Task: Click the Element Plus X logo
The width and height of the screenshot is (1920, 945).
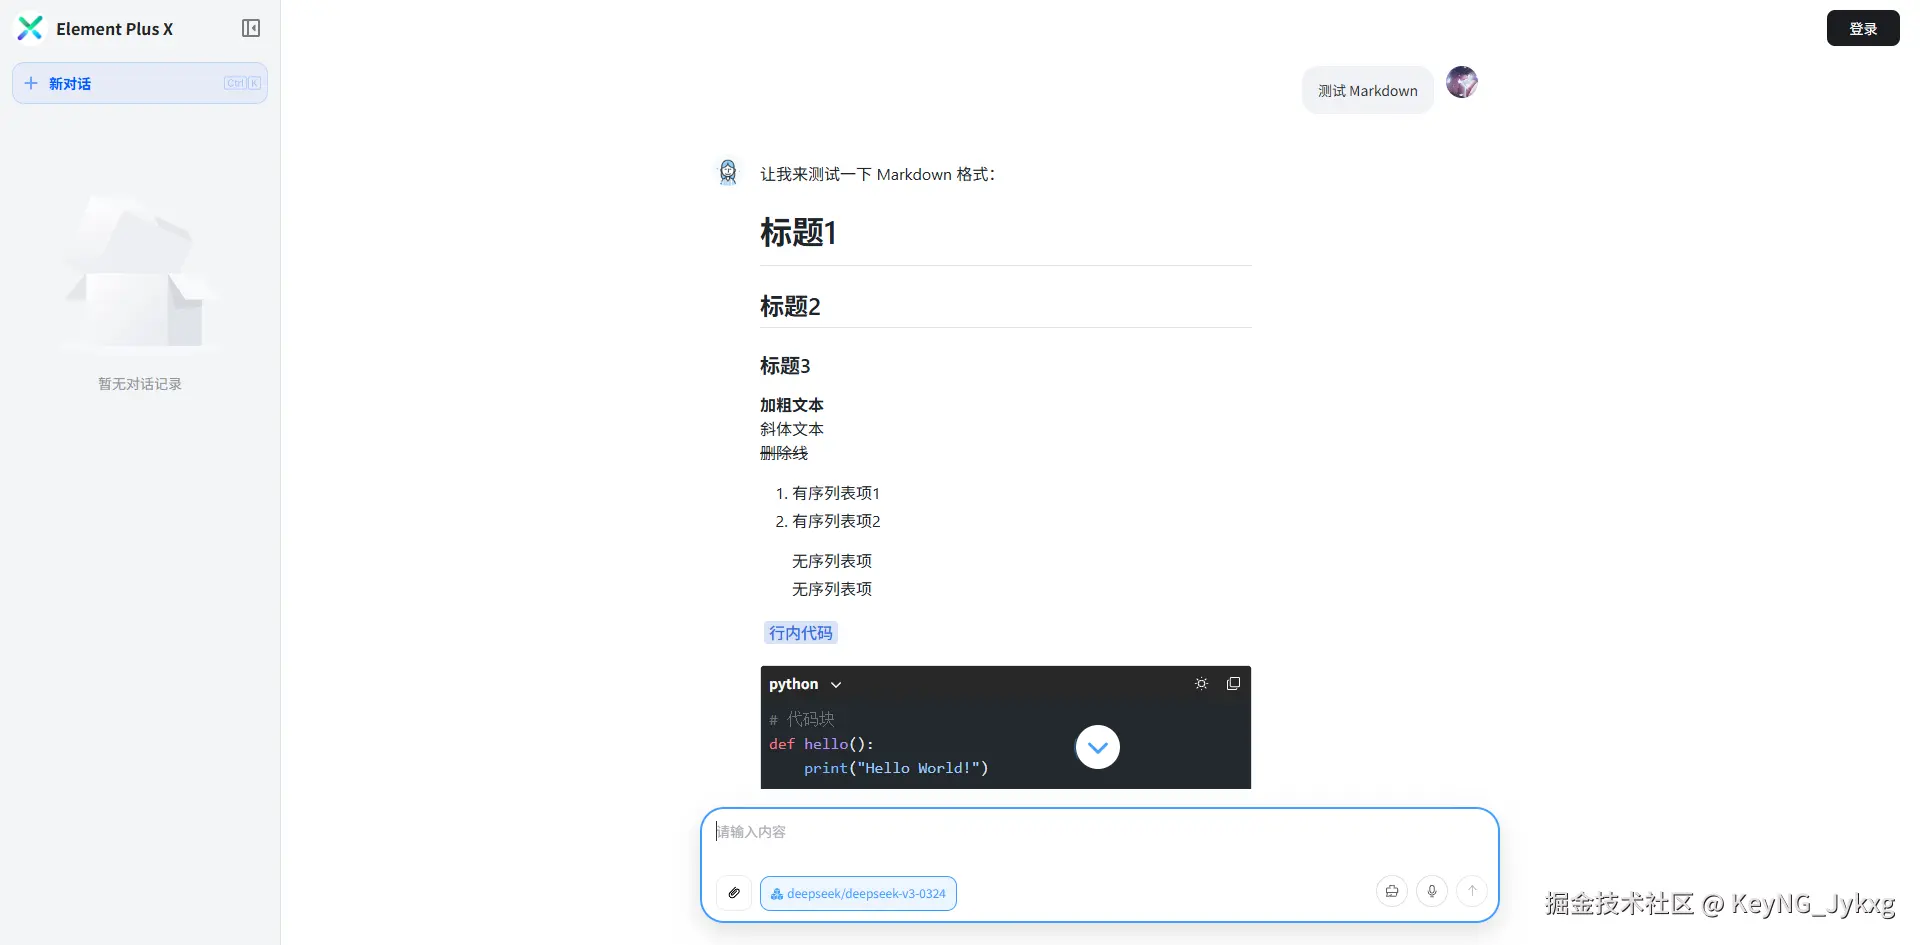Action: [x=31, y=28]
